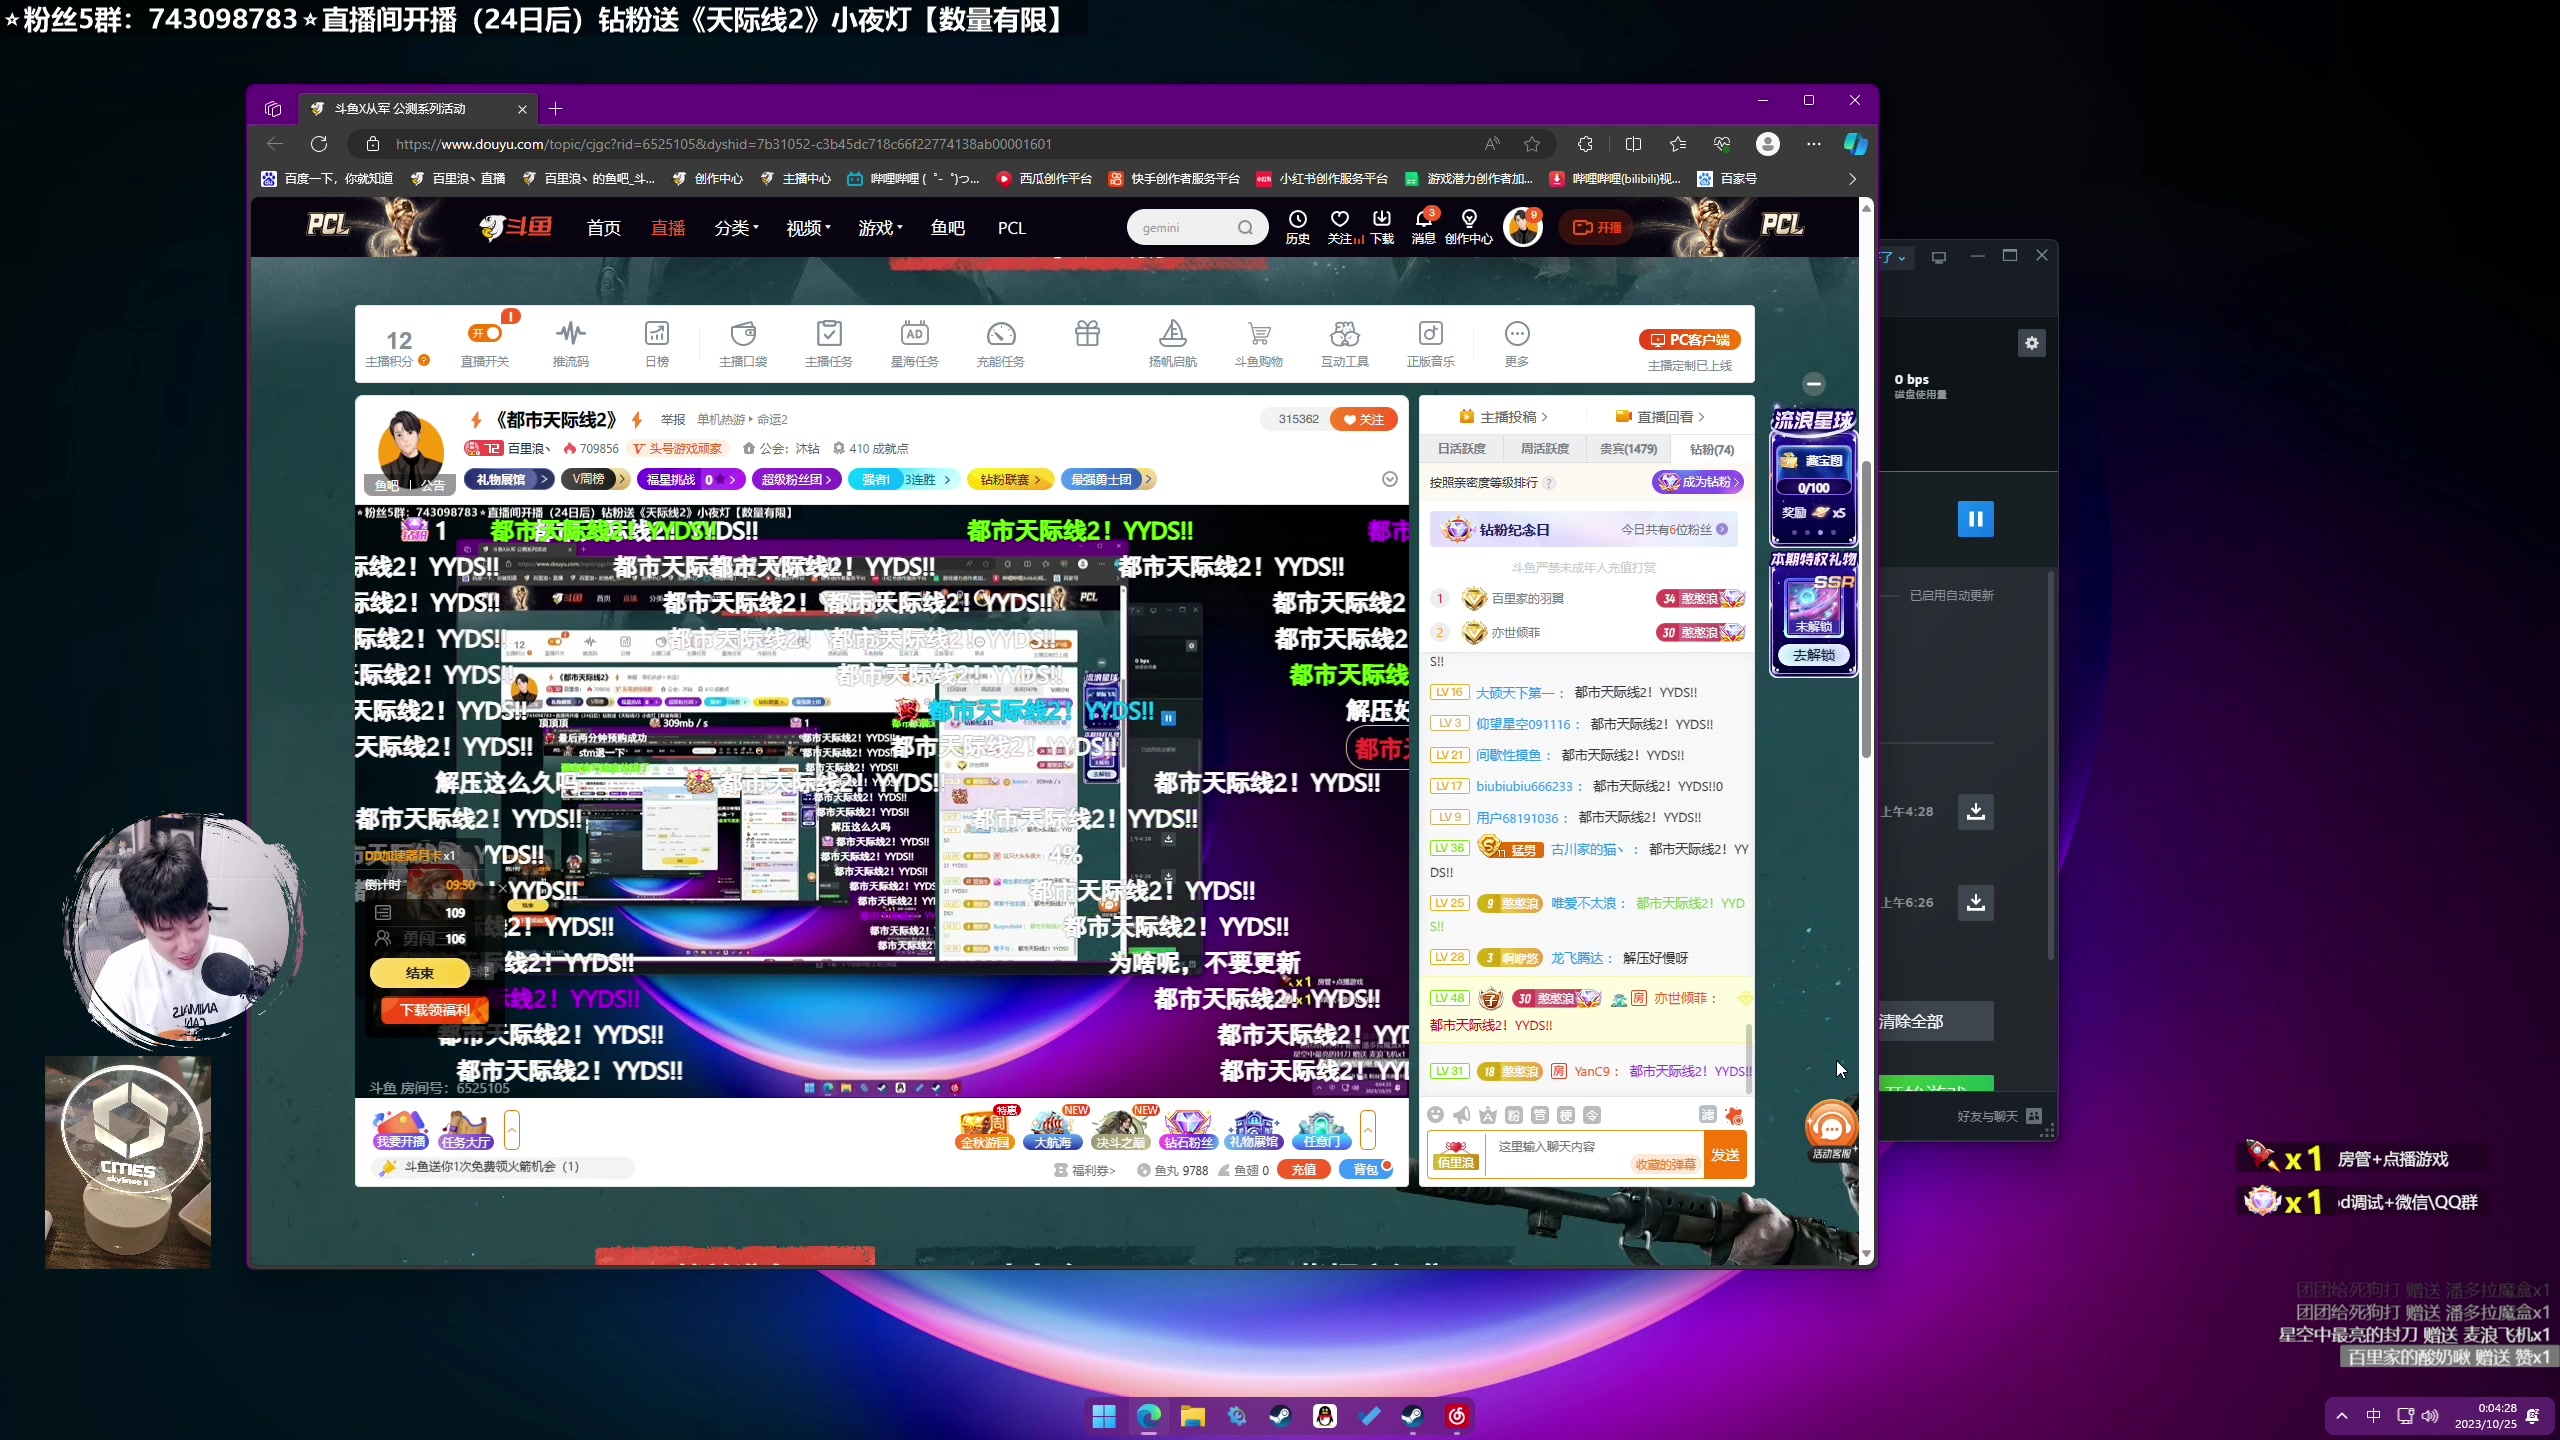2560x1440 pixels.
Task: Open the 星海任务 AD icon
Action: (915, 333)
